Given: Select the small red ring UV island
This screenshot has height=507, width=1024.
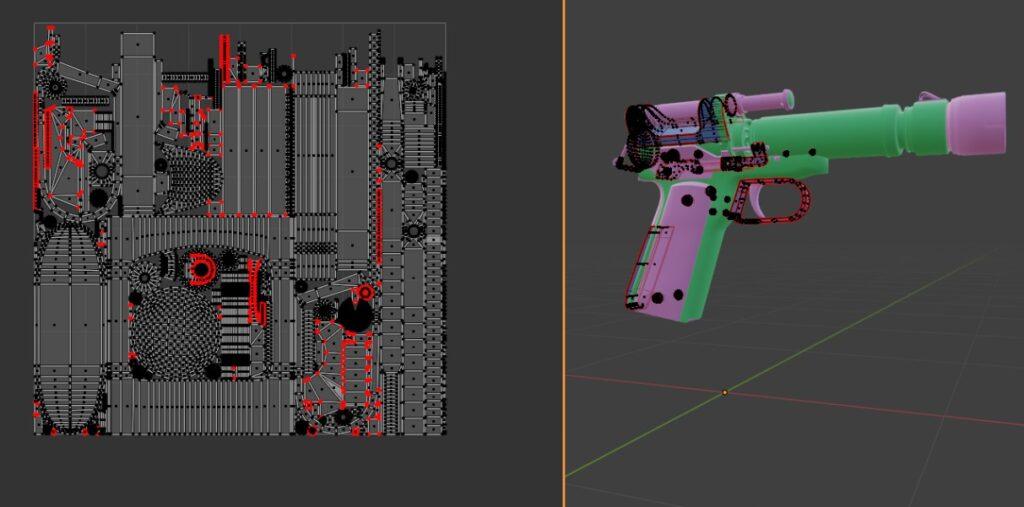Looking at the screenshot, I should tap(365, 291).
